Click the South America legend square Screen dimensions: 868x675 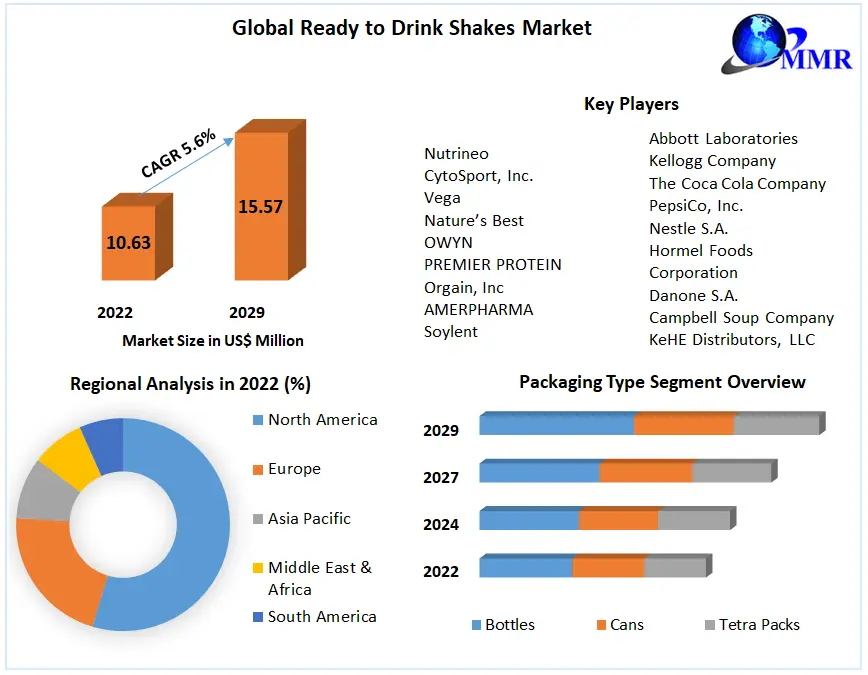pyautogui.click(x=257, y=617)
